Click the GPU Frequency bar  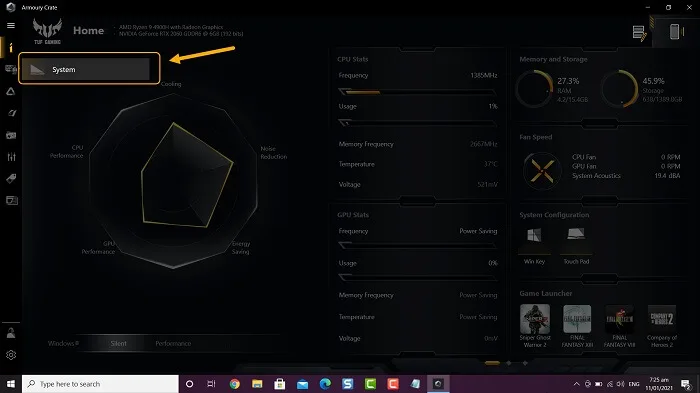pyautogui.click(x=417, y=245)
